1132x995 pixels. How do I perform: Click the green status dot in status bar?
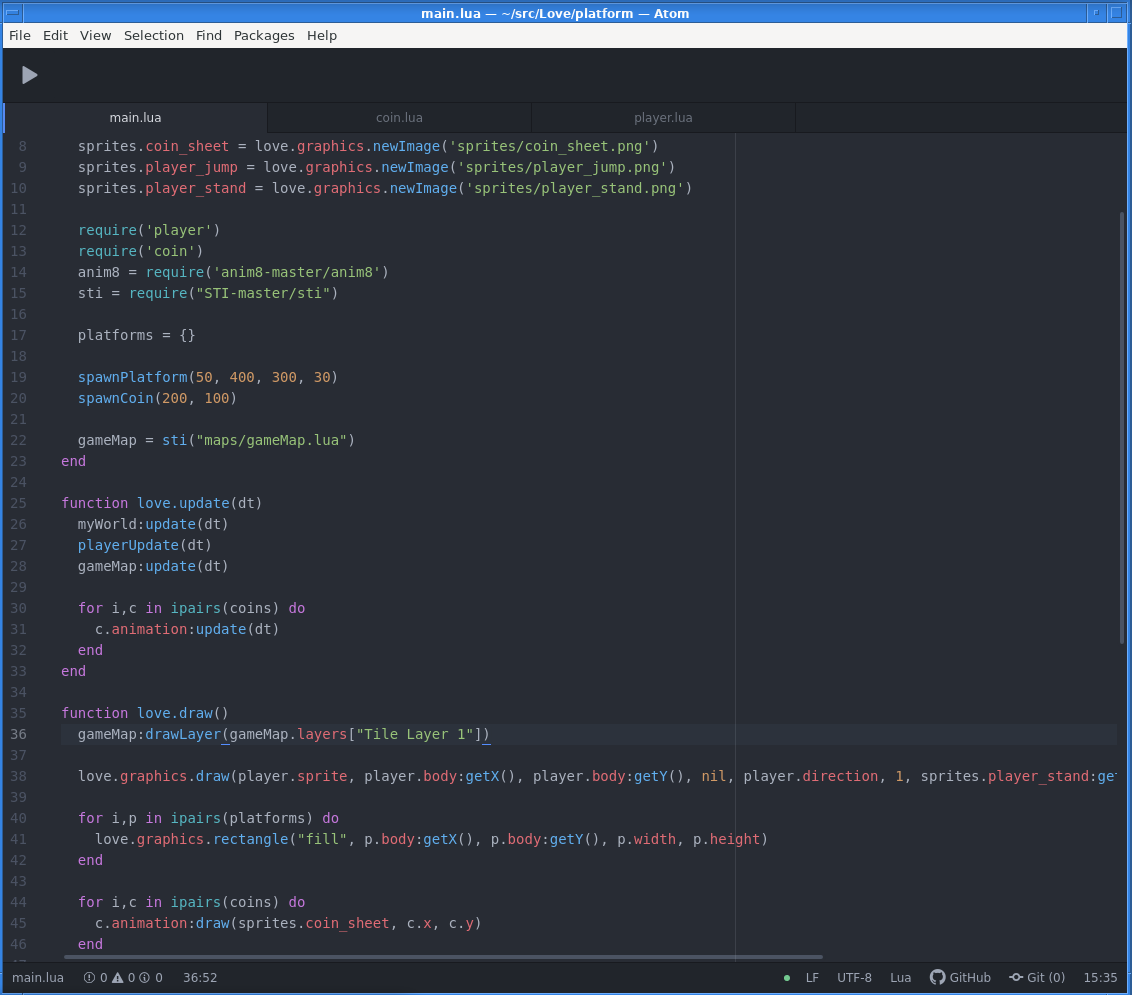[x=787, y=978]
